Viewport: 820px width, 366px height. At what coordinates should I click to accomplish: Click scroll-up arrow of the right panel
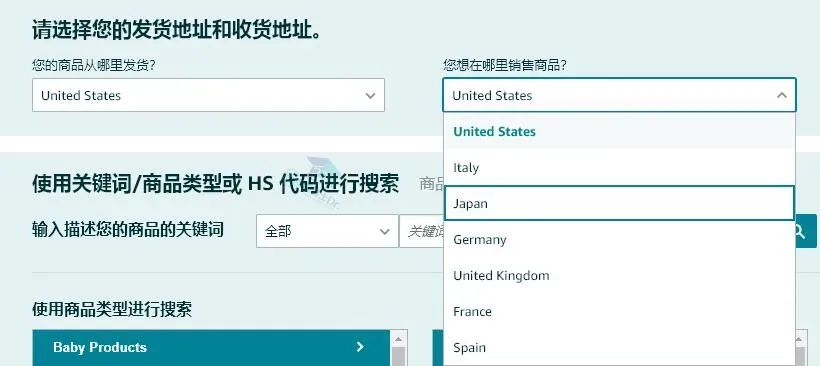tap(800, 339)
